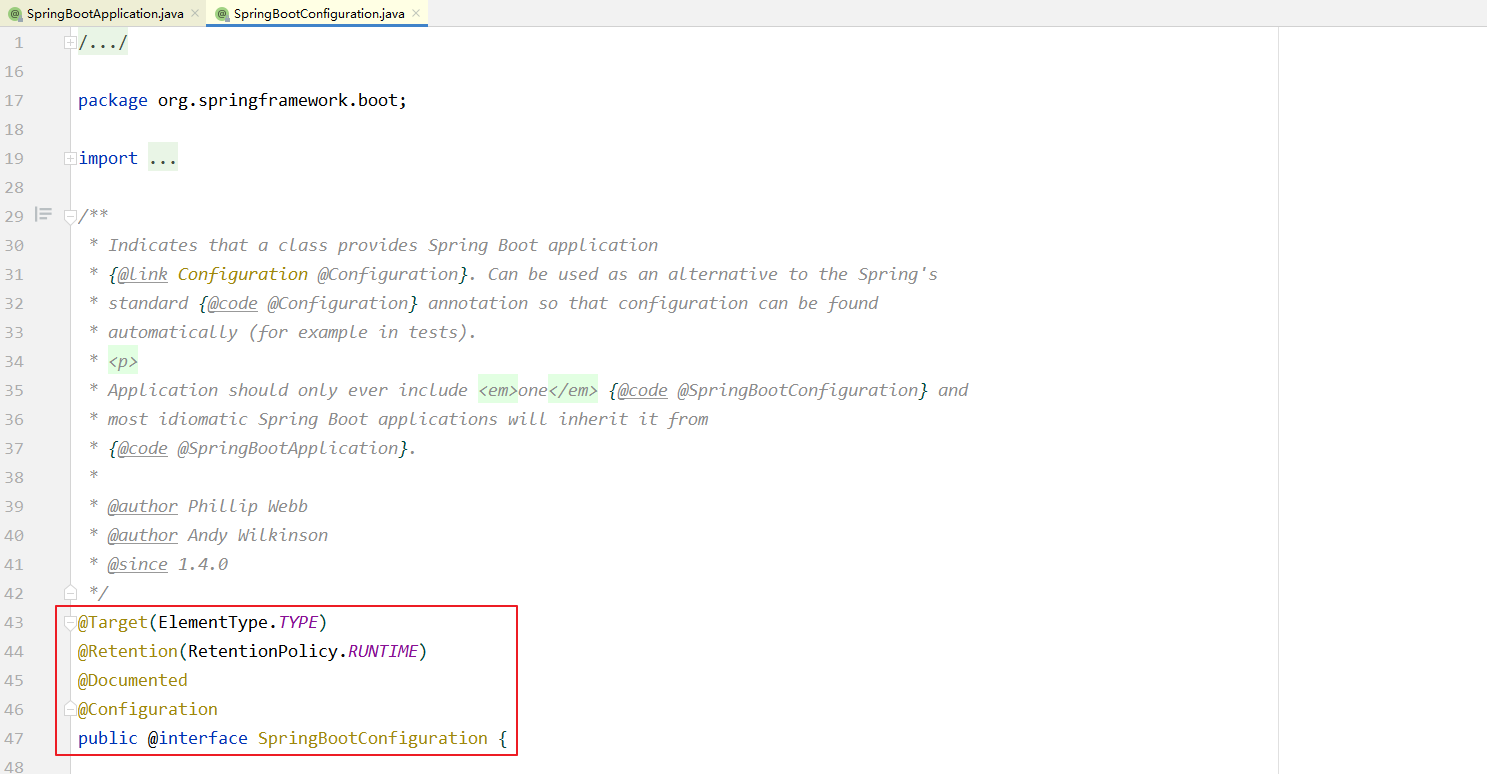Close the SpringBootApplication.java tab
The image size is (1487, 774).
[x=195, y=14]
